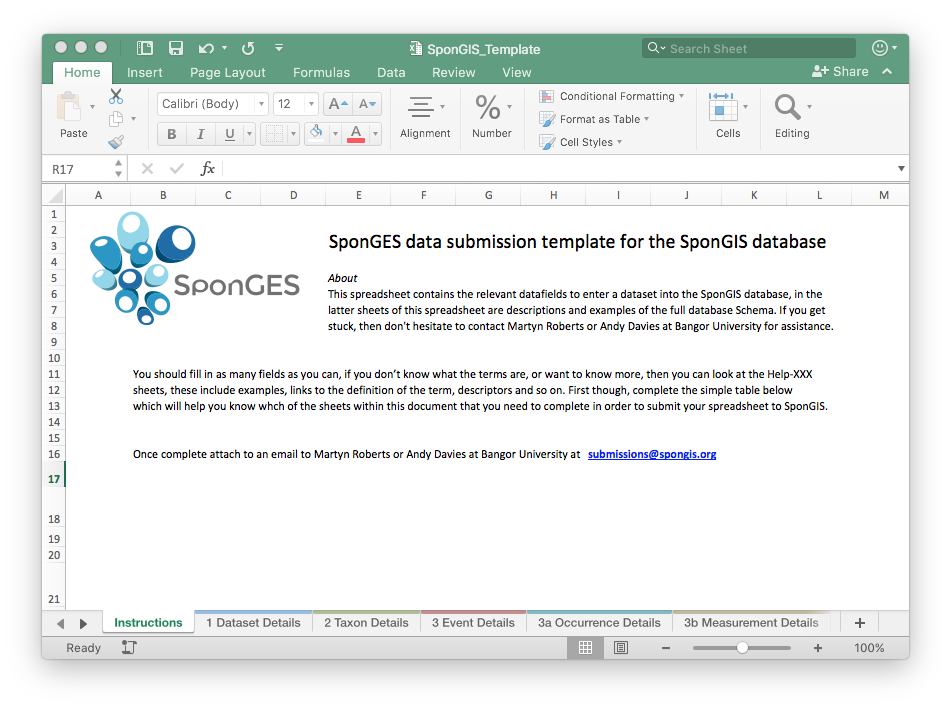Click the Copy icon
The width and height of the screenshot is (951, 709).
(116, 119)
